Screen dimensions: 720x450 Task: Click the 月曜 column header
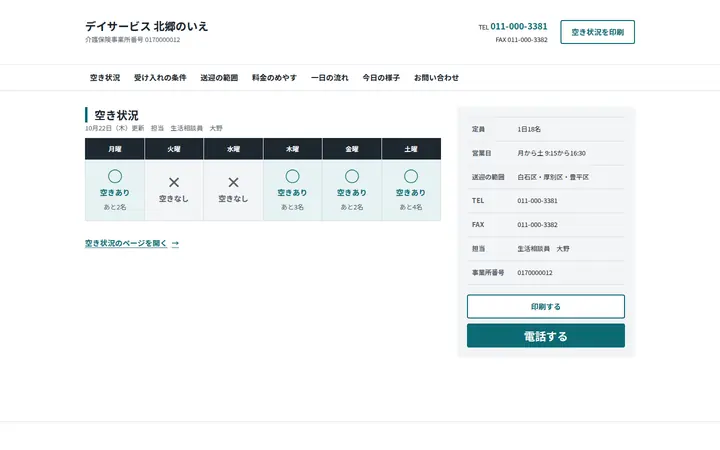115,149
